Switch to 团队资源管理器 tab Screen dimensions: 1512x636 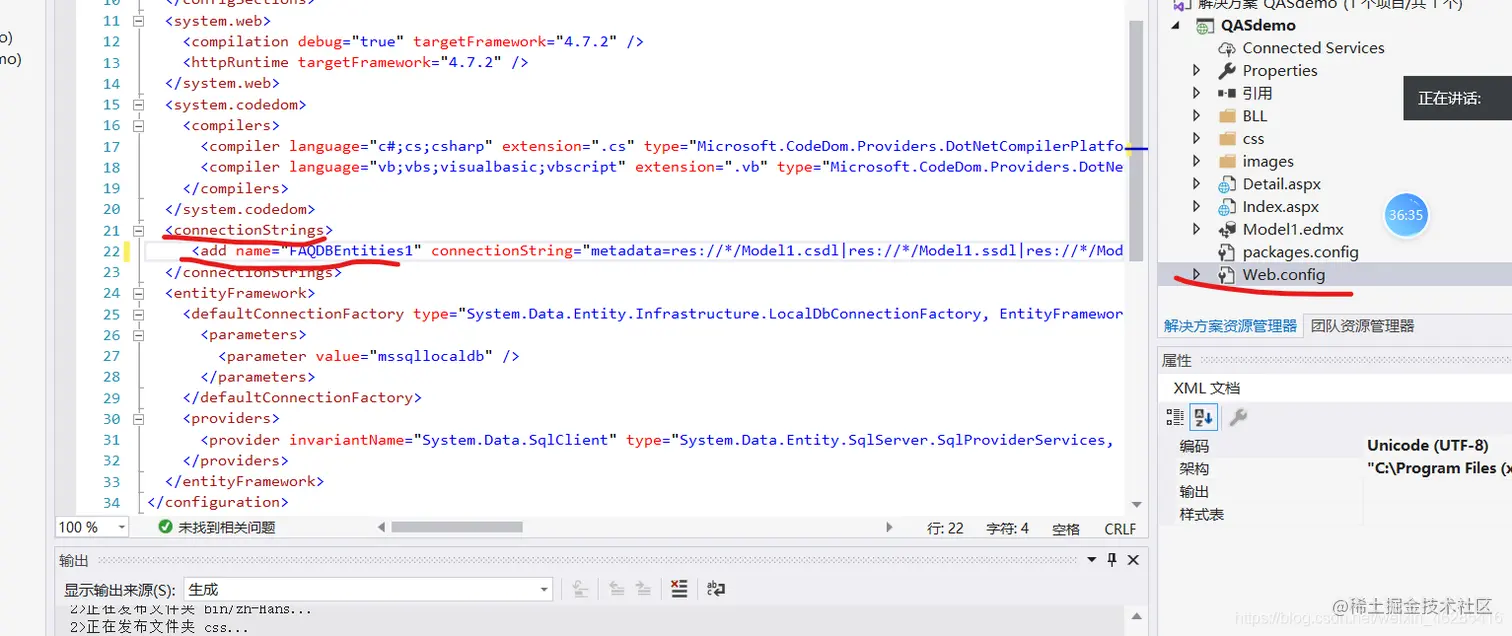1362,326
